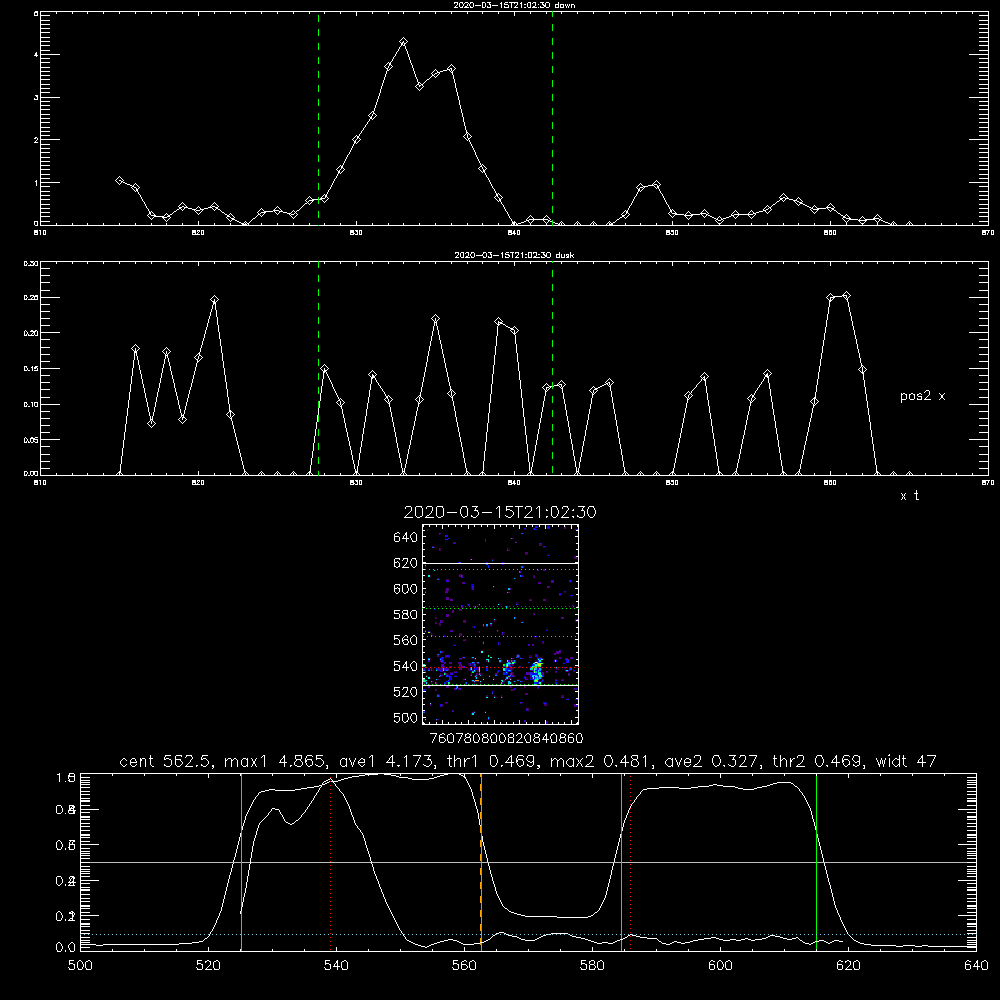Screen dimensions: 1000x1000
Task: Click the red dotted line near 586 in bottom plot
Action: (x=630, y=862)
